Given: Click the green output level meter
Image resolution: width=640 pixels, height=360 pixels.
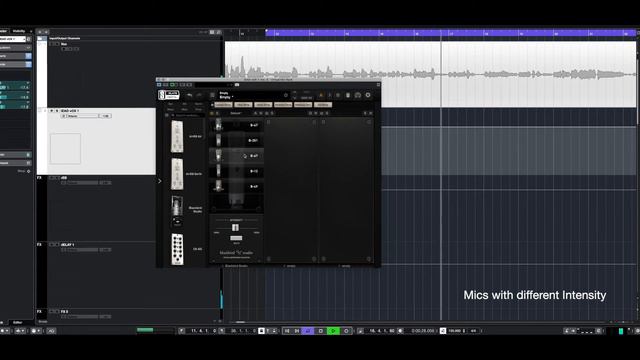Looking at the screenshot, I should click(x=621, y=331).
